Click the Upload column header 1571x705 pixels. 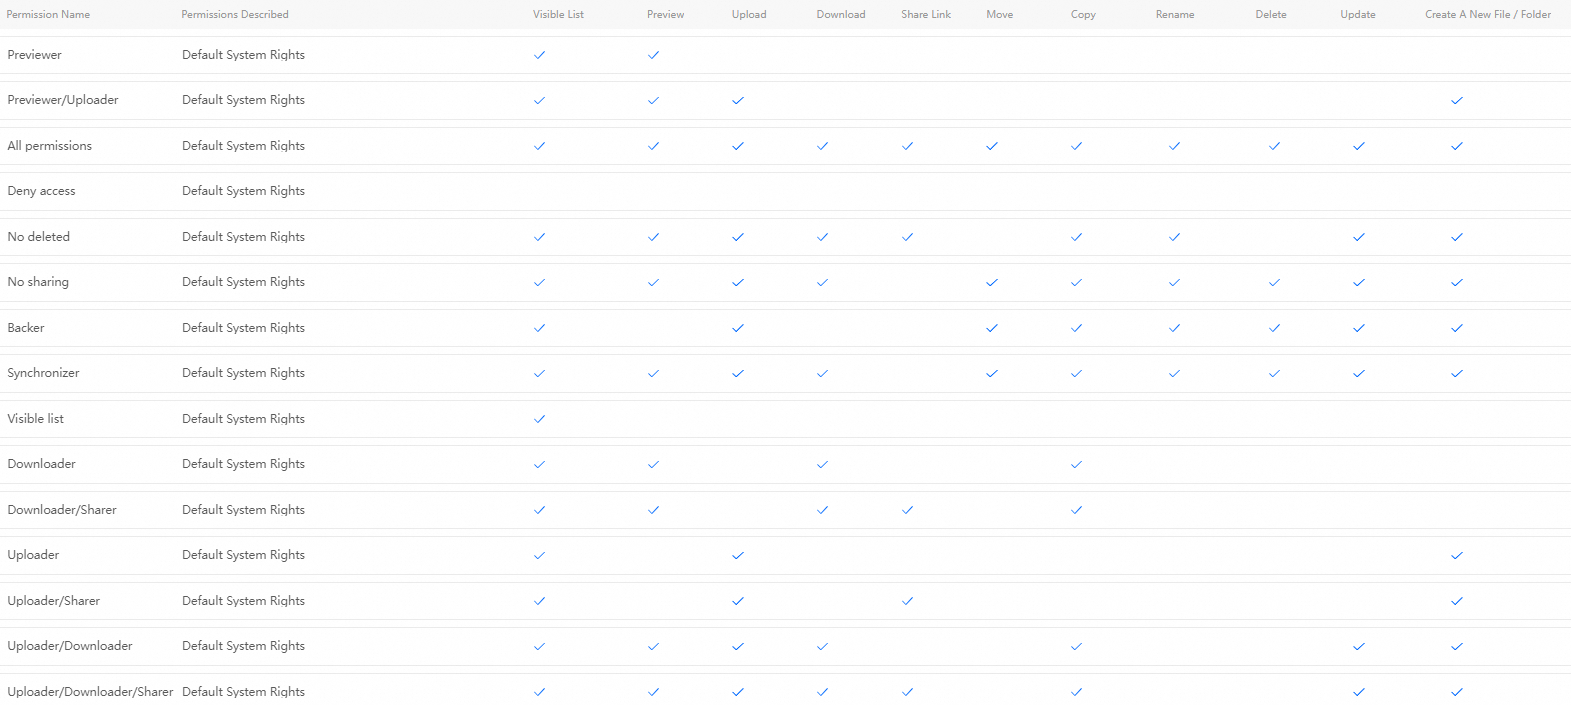749,14
